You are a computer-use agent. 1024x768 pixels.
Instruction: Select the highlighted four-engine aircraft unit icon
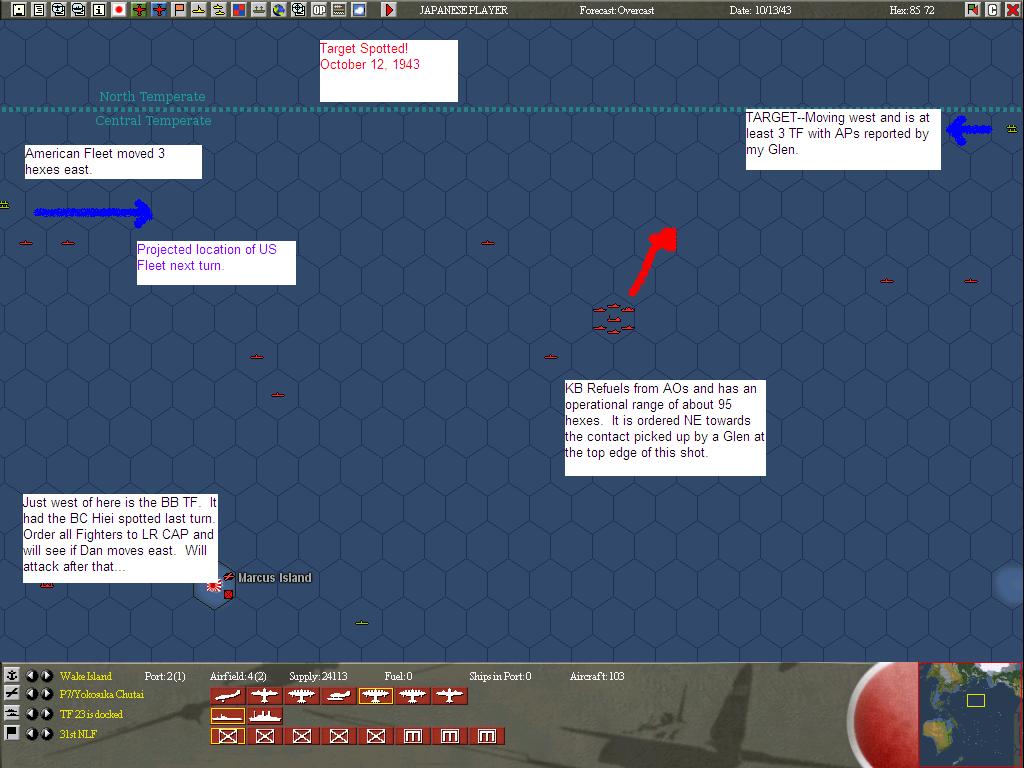click(376, 696)
